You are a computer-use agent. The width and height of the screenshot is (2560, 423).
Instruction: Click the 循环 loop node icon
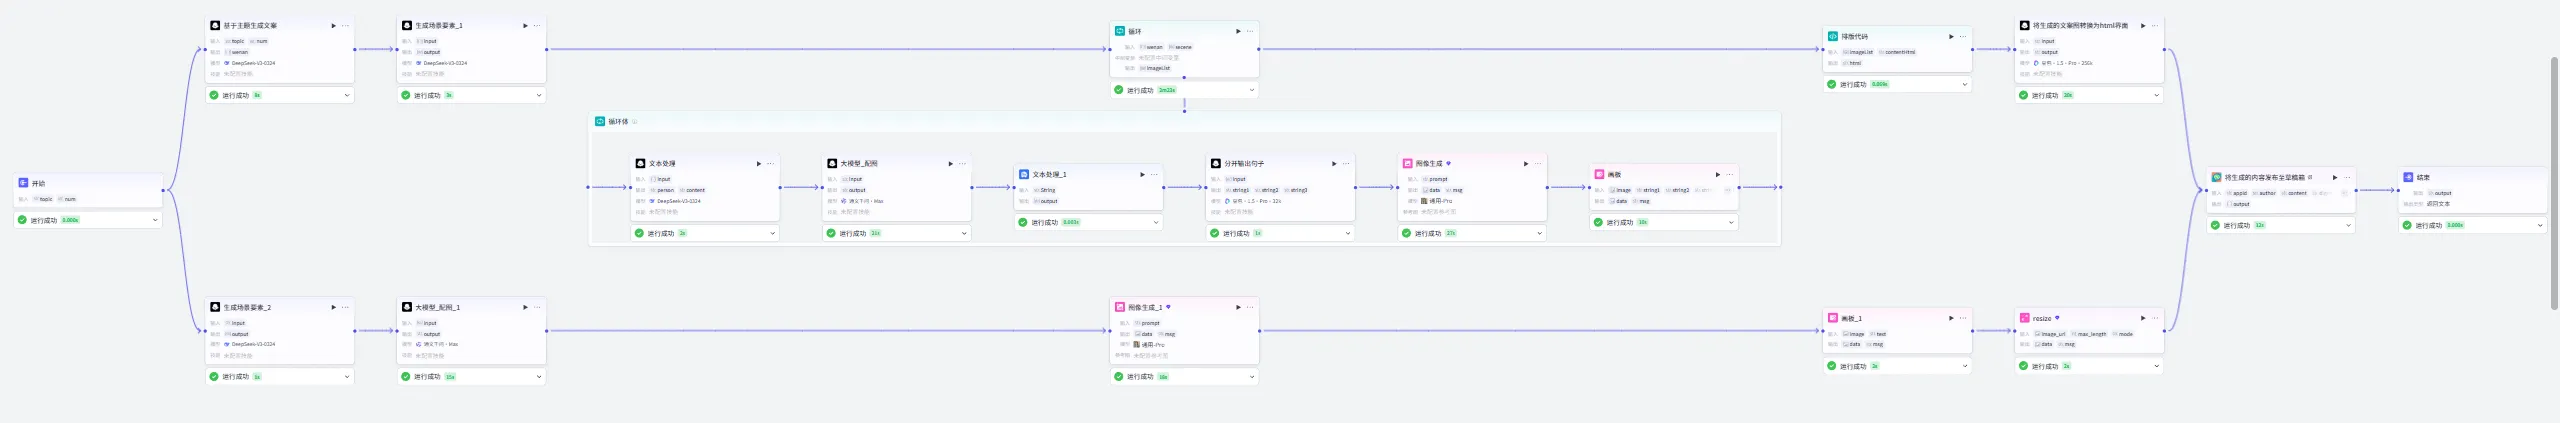[1119, 31]
